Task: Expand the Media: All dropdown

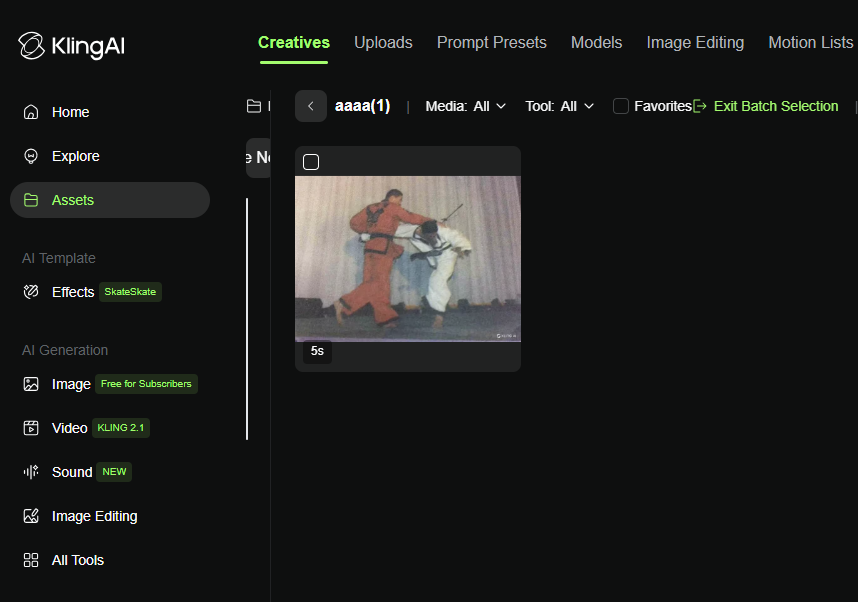Action: 465,106
